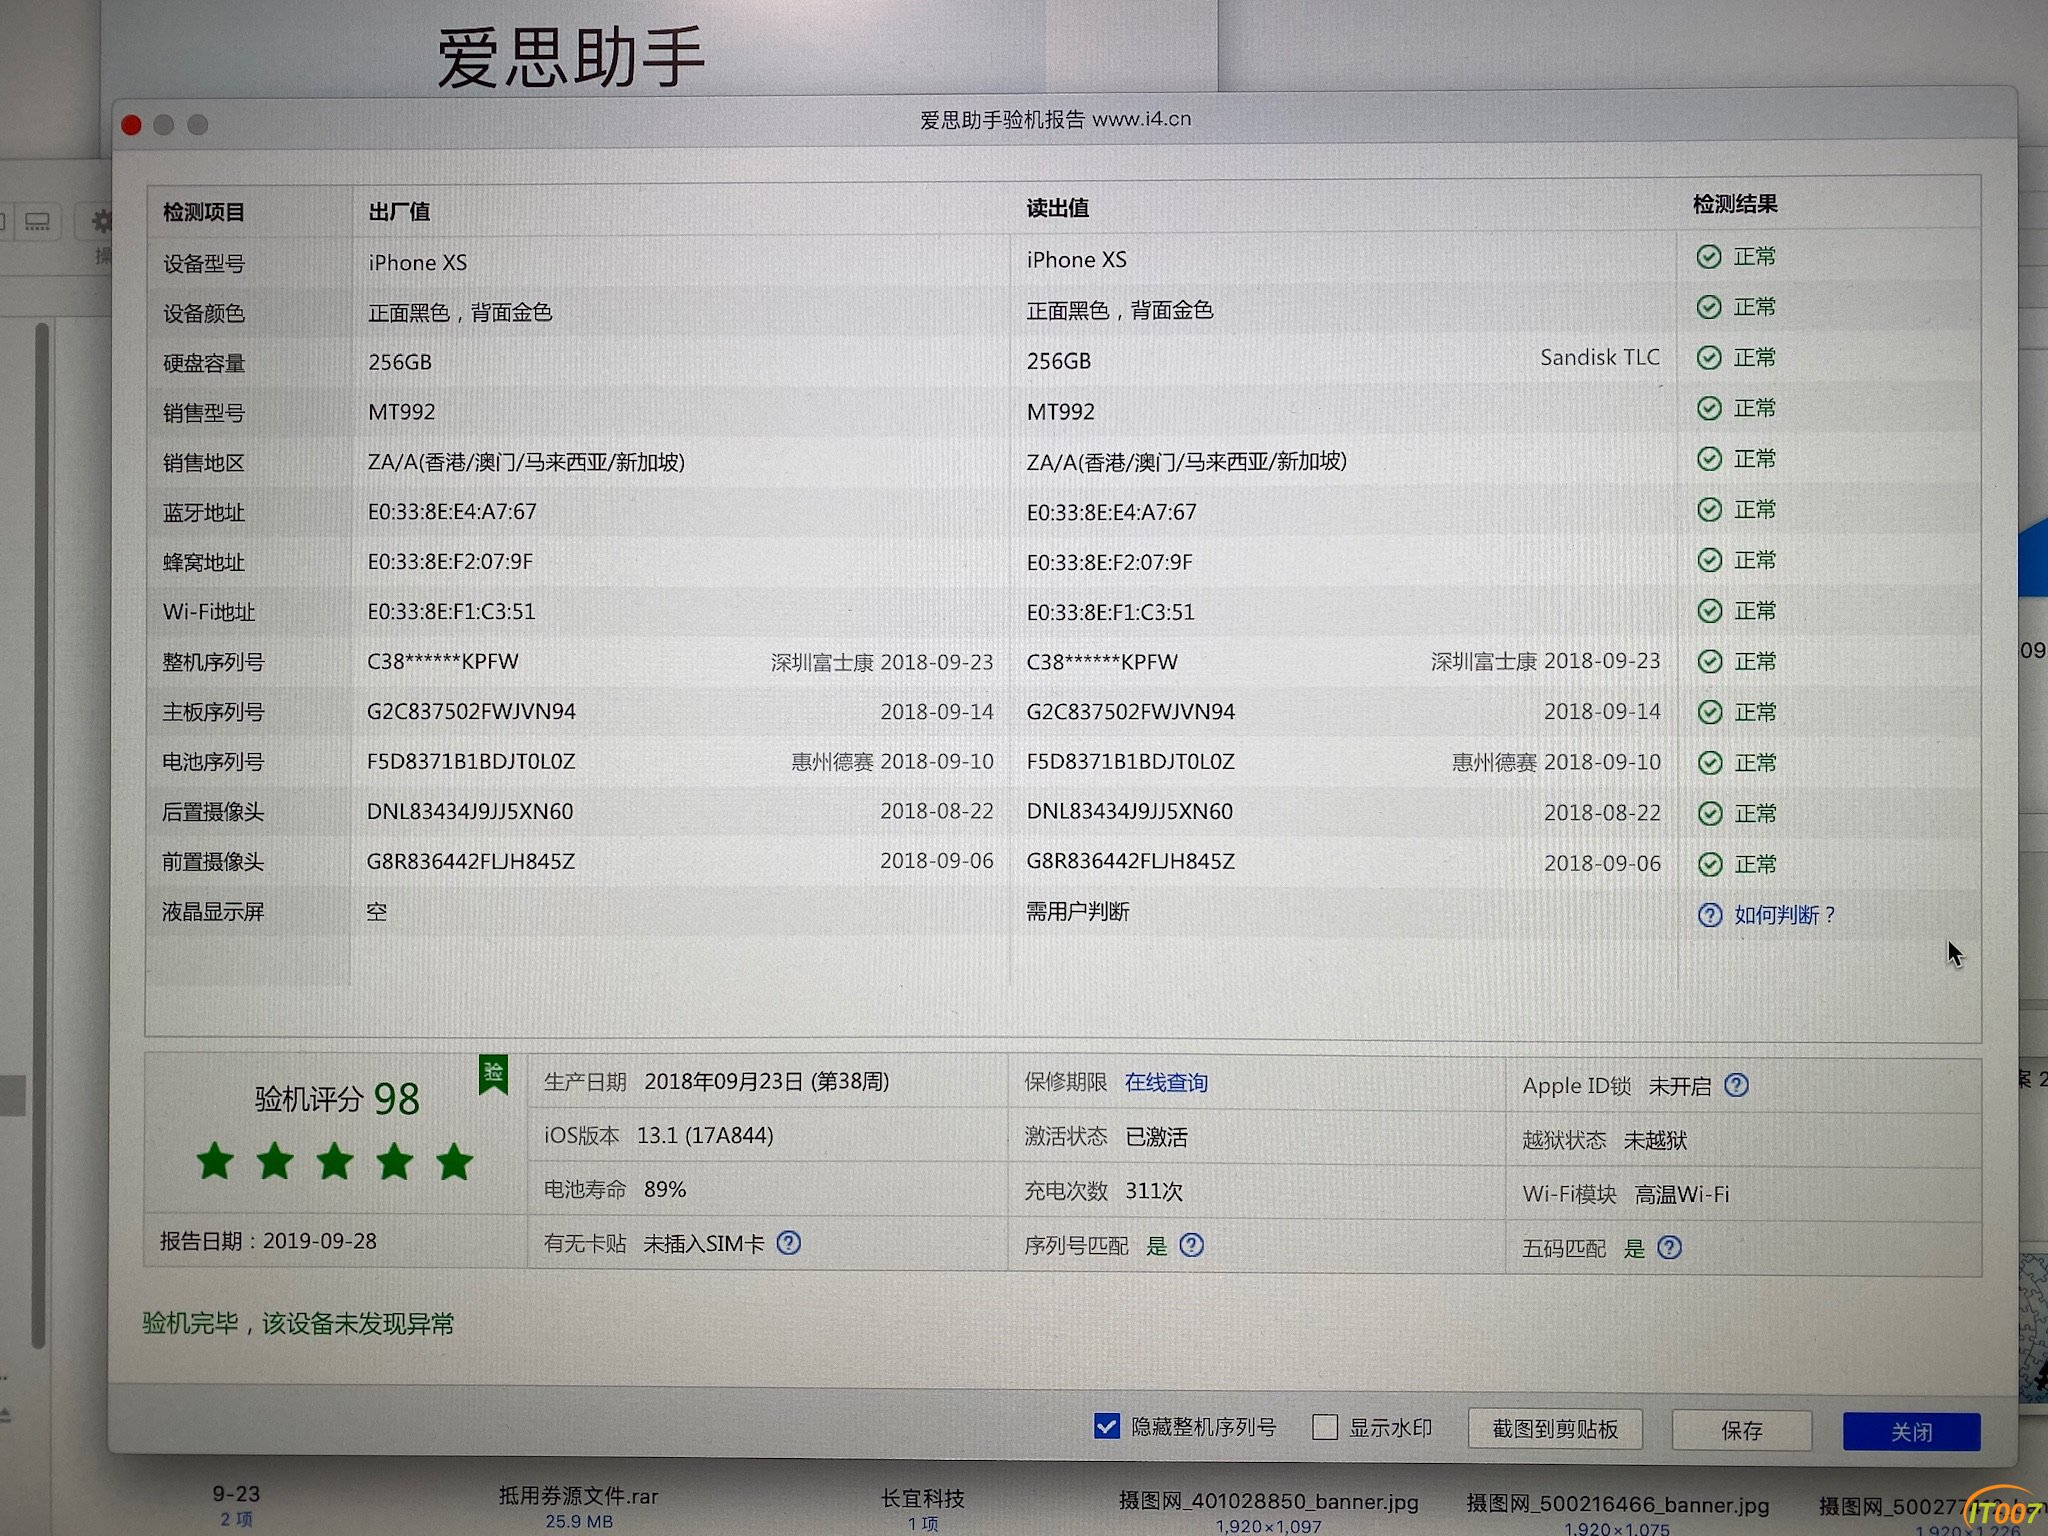Select the 9-23 folder in the background window
Image resolution: width=2048 pixels, height=1536 pixels.
236,1494
